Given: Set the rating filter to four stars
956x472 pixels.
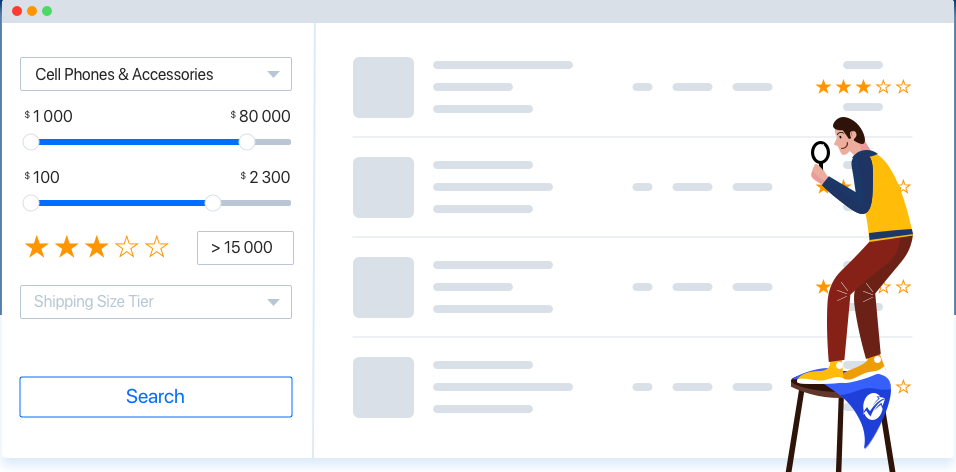Looking at the screenshot, I should click(127, 247).
